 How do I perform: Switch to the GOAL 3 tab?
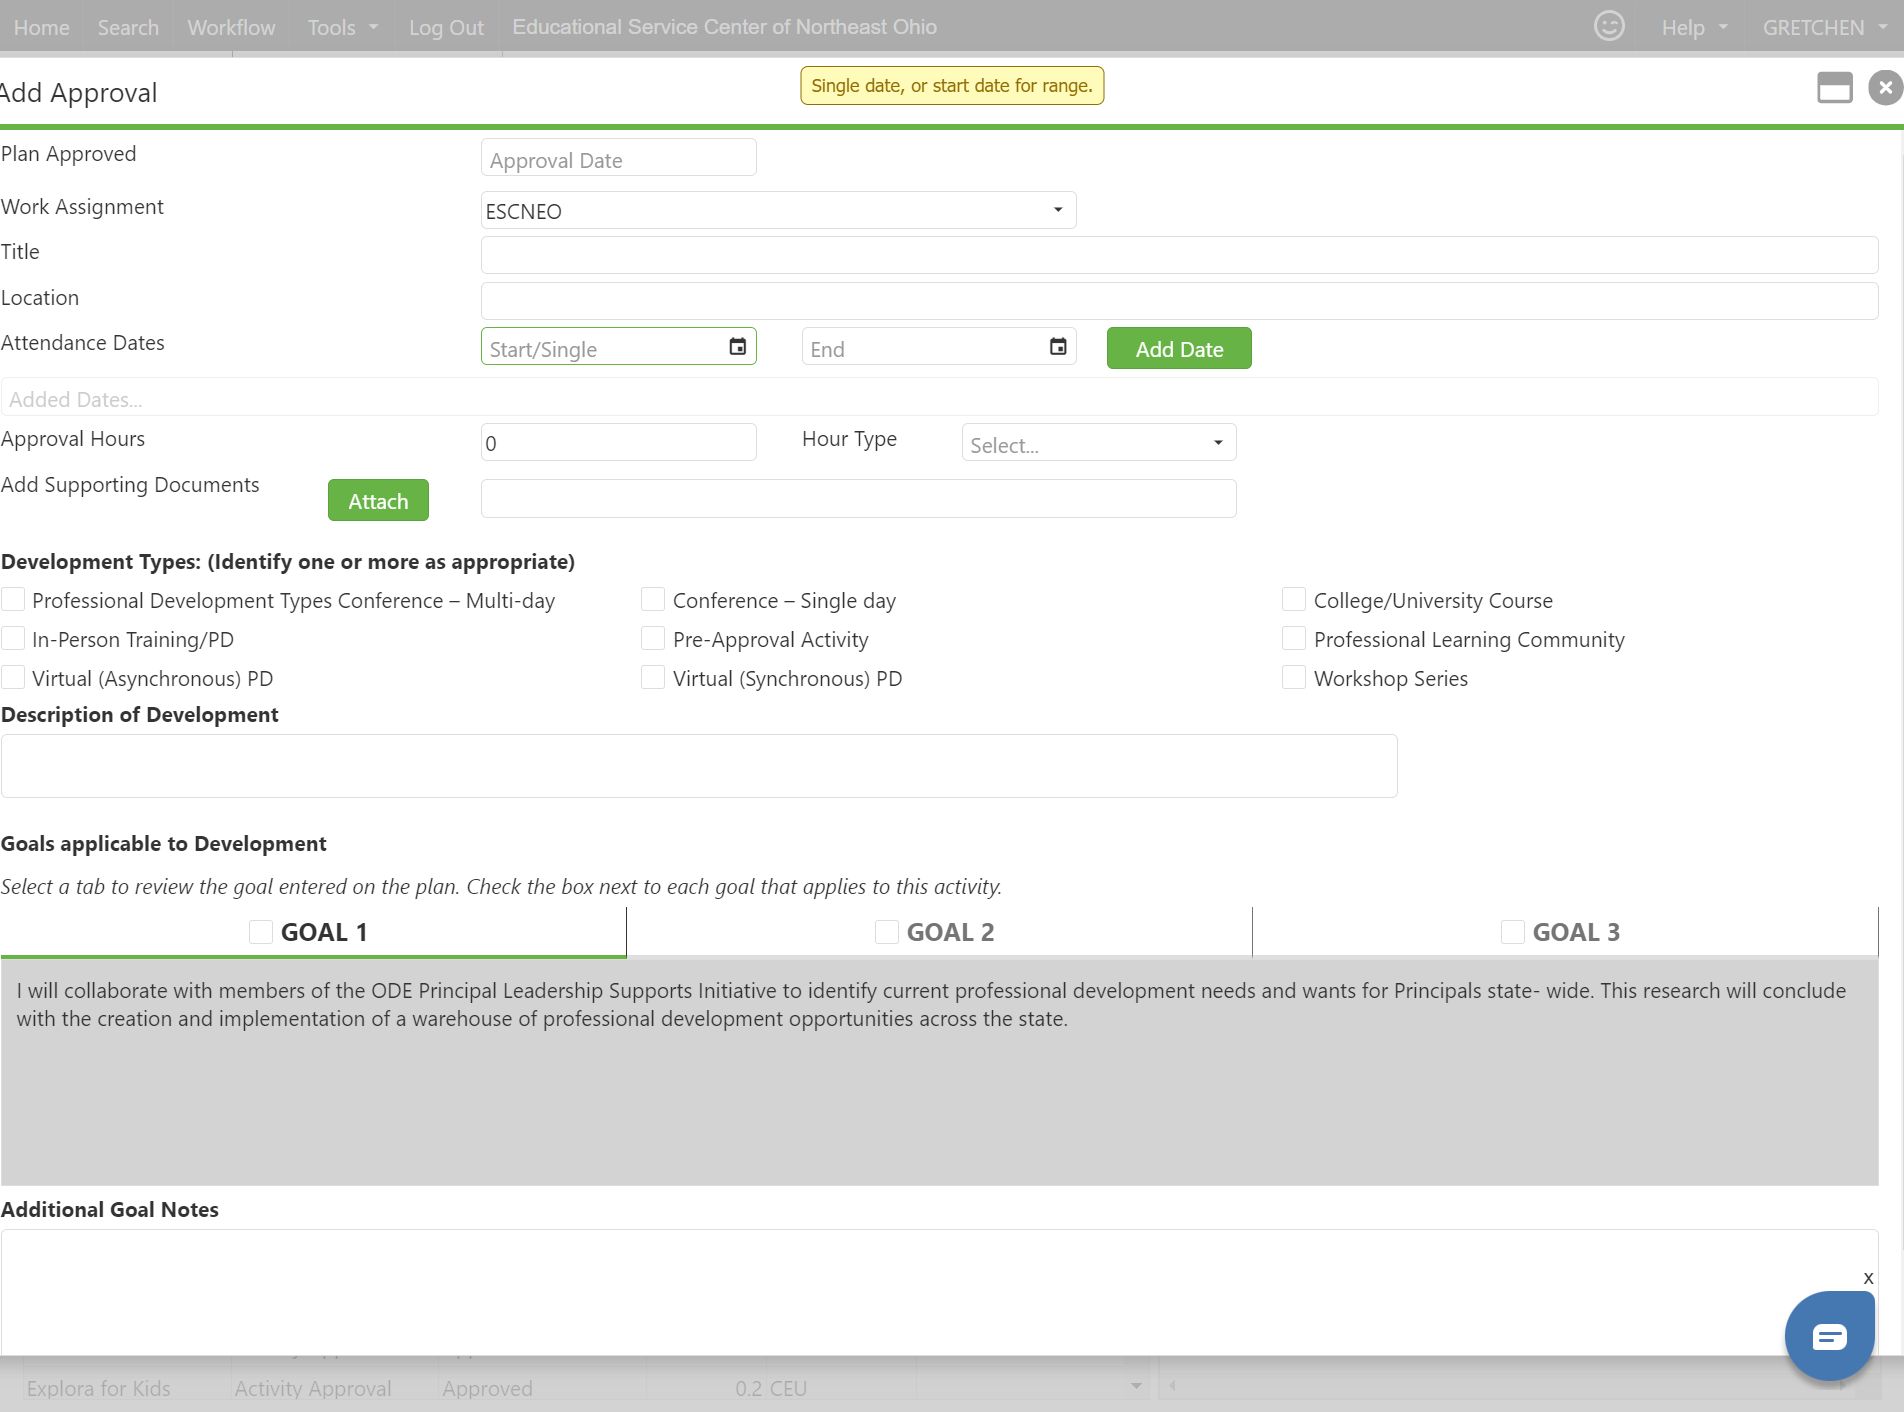[1565, 932]
